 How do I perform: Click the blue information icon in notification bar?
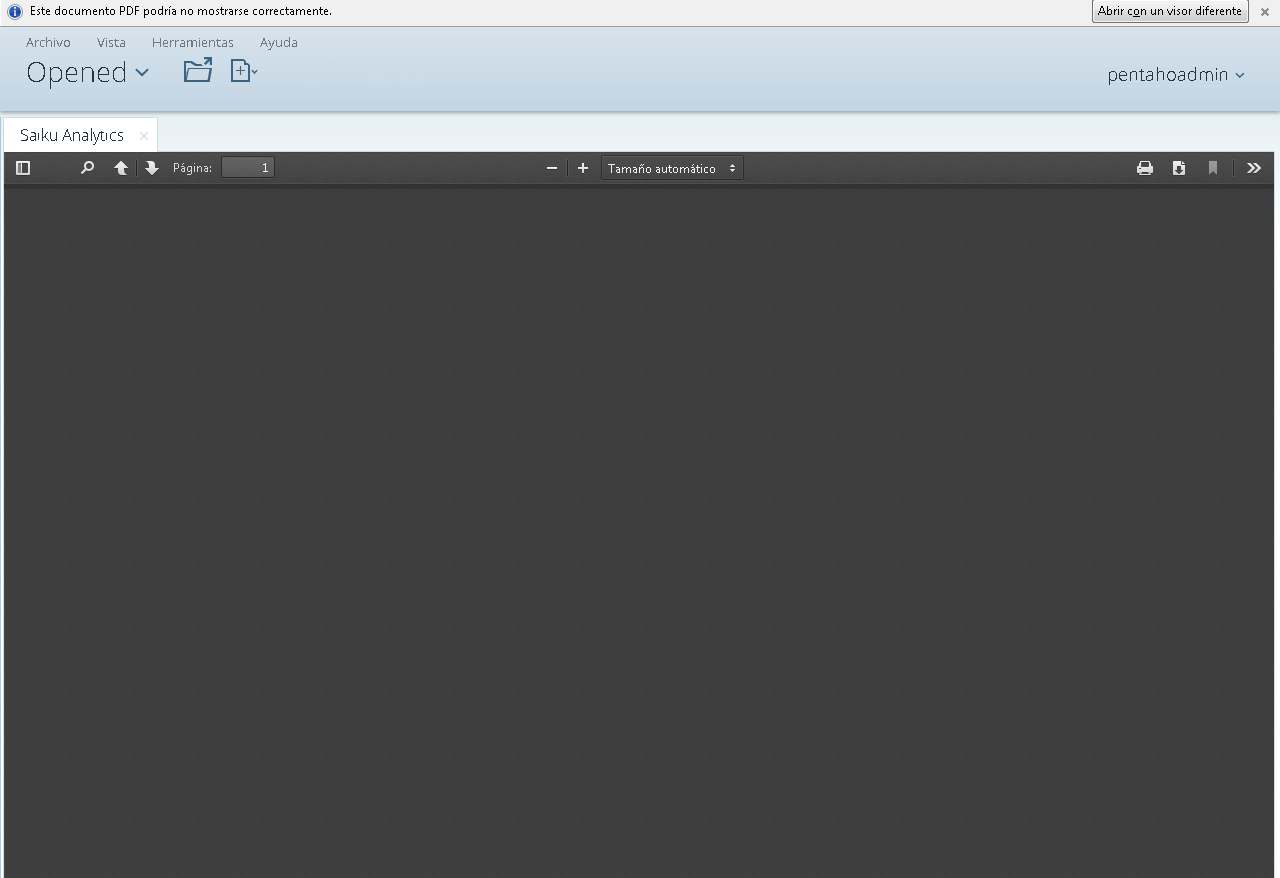pyautogui.click(x=15, y=12)
